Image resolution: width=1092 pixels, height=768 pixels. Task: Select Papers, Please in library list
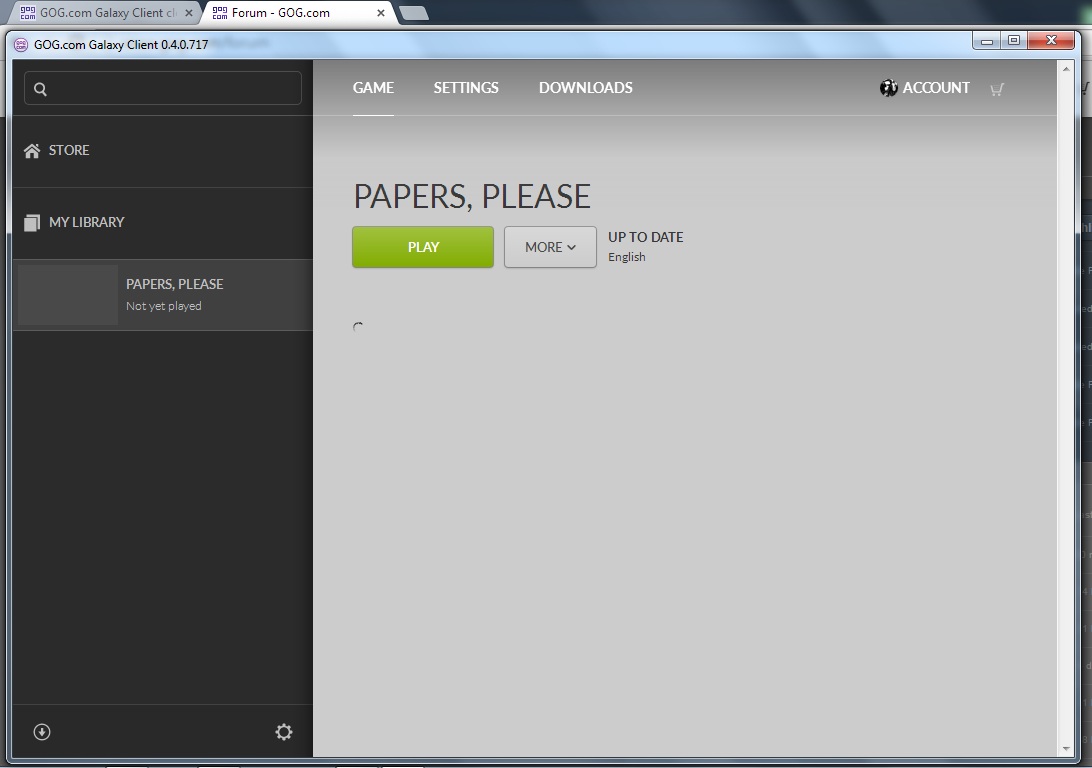[162, 295]
